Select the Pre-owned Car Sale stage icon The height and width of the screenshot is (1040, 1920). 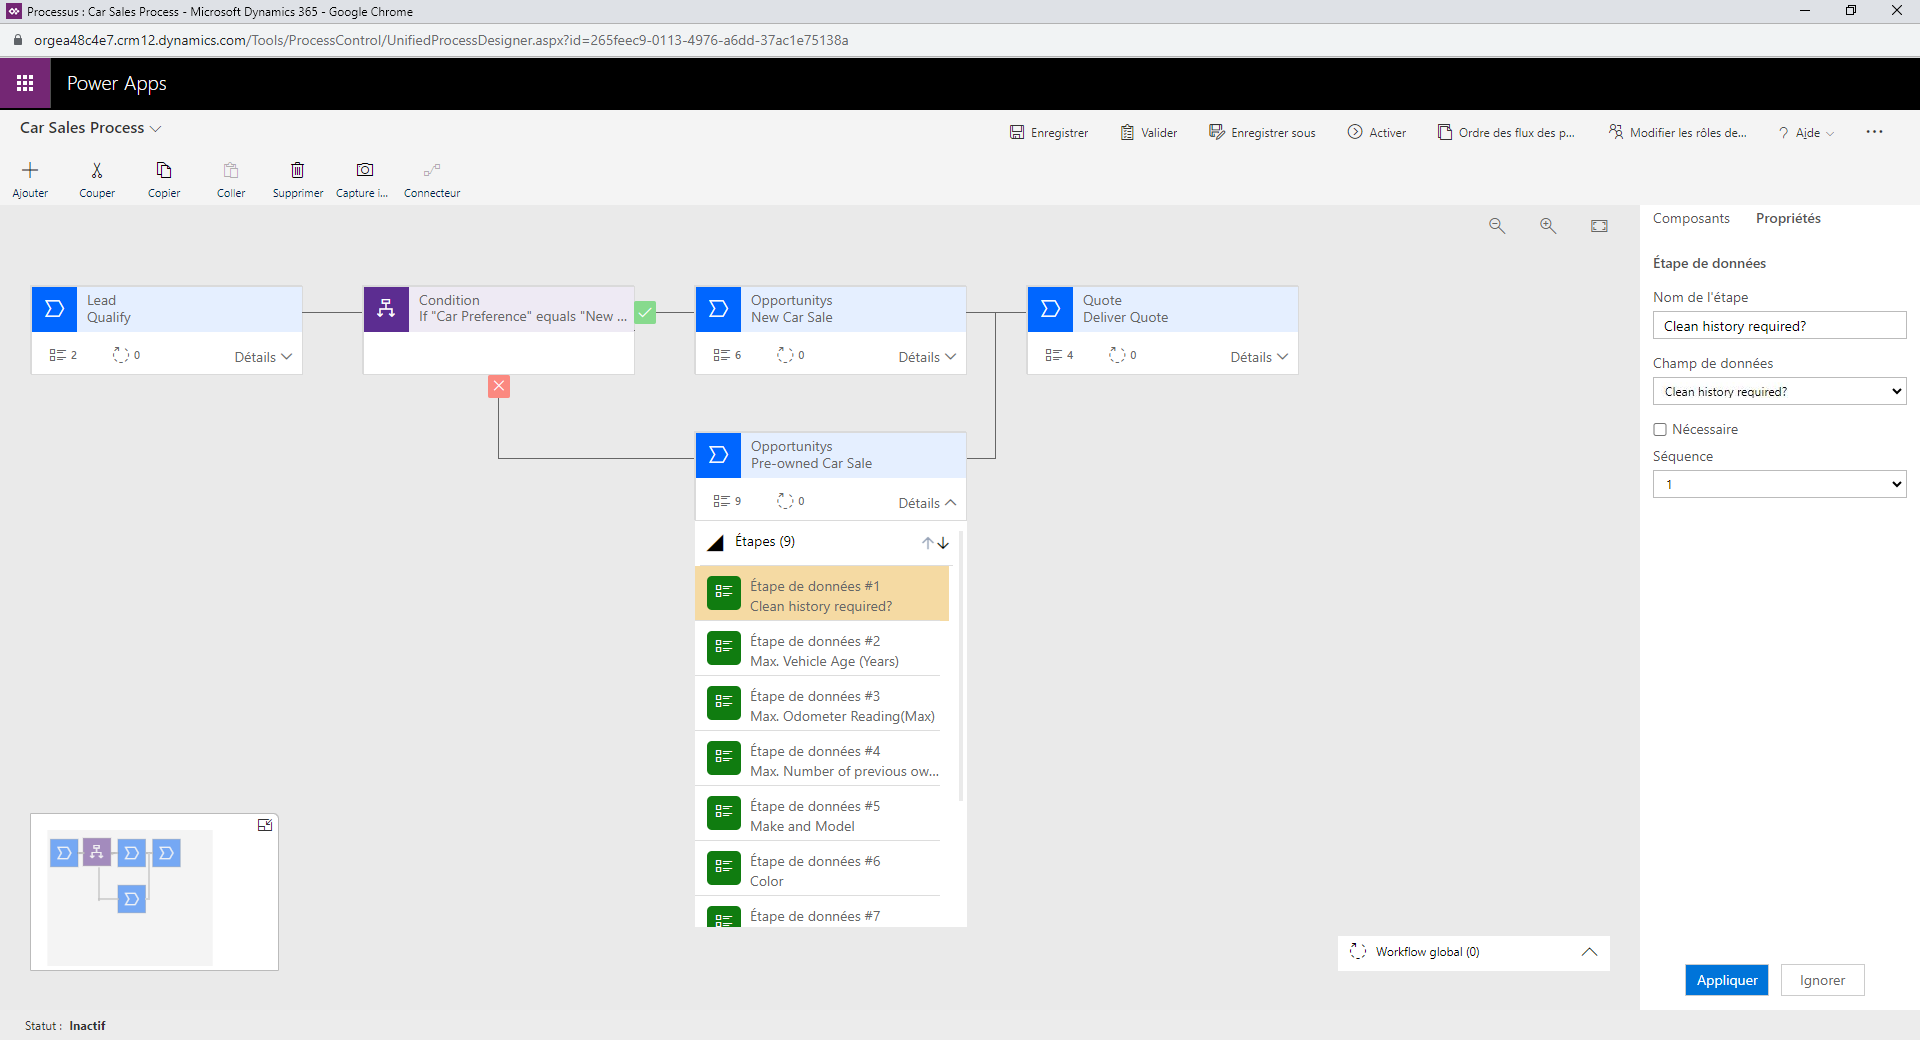coord(718,455)
